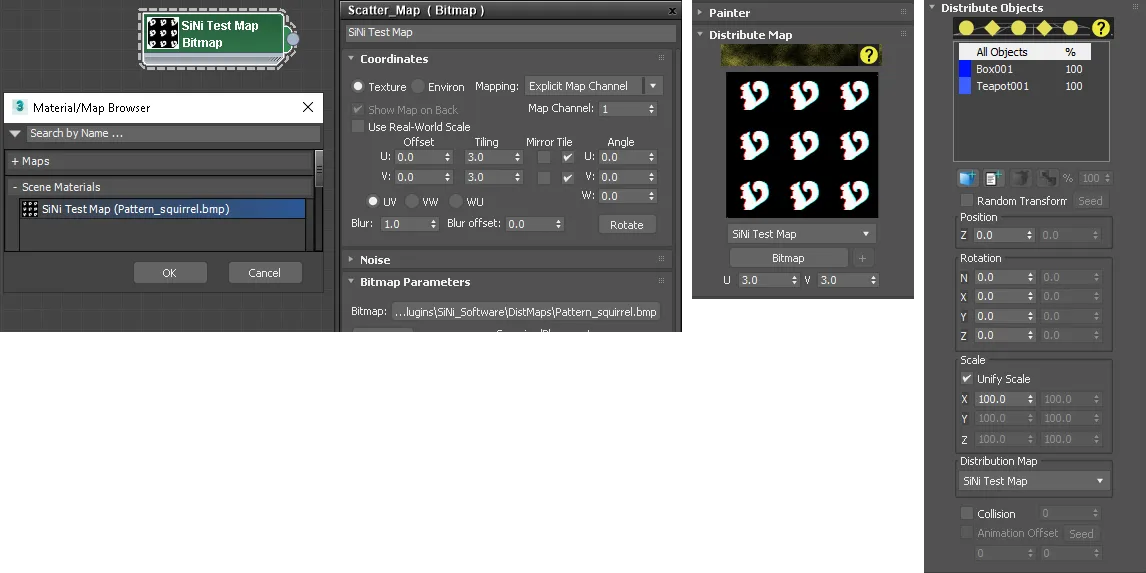Image resolution: width=1146 pixels, height=573 pixels.
Task: Click the Pattern_squirrel.bmp bitmap path button
Action: [x=525, y=312]
